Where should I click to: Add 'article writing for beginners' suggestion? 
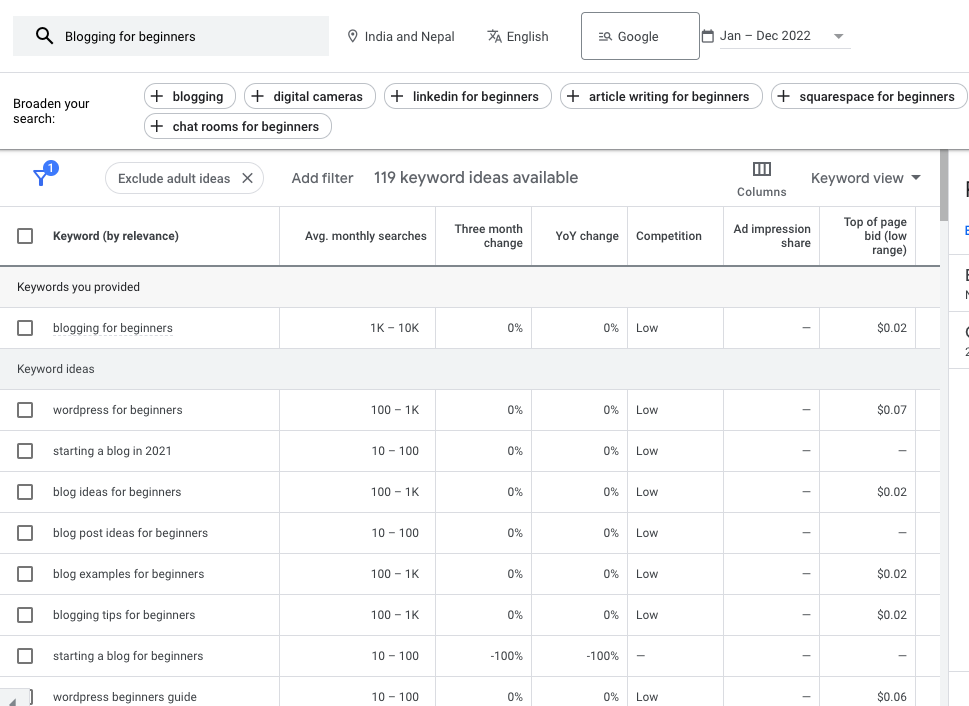(x=661, y=96)
